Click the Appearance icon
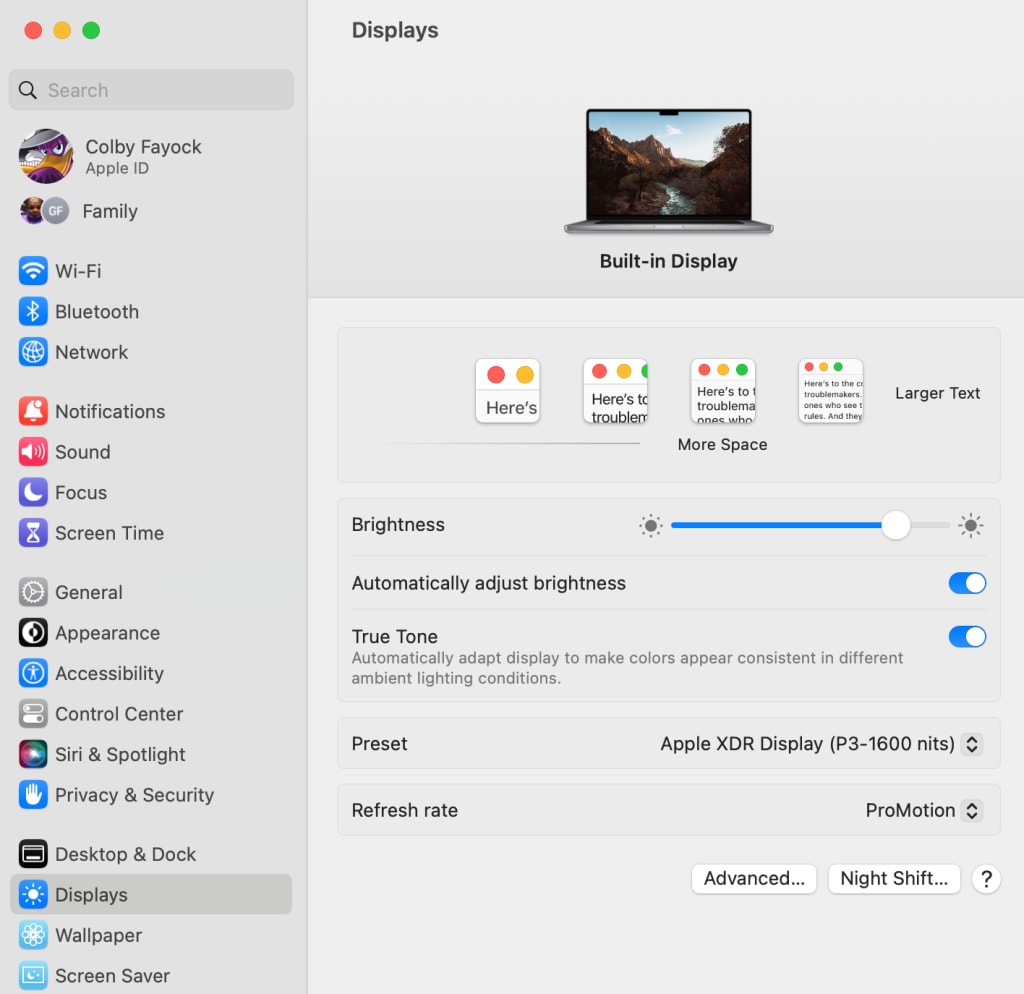Viewport: 1024px width, 994px height. (x=33, y=632)
